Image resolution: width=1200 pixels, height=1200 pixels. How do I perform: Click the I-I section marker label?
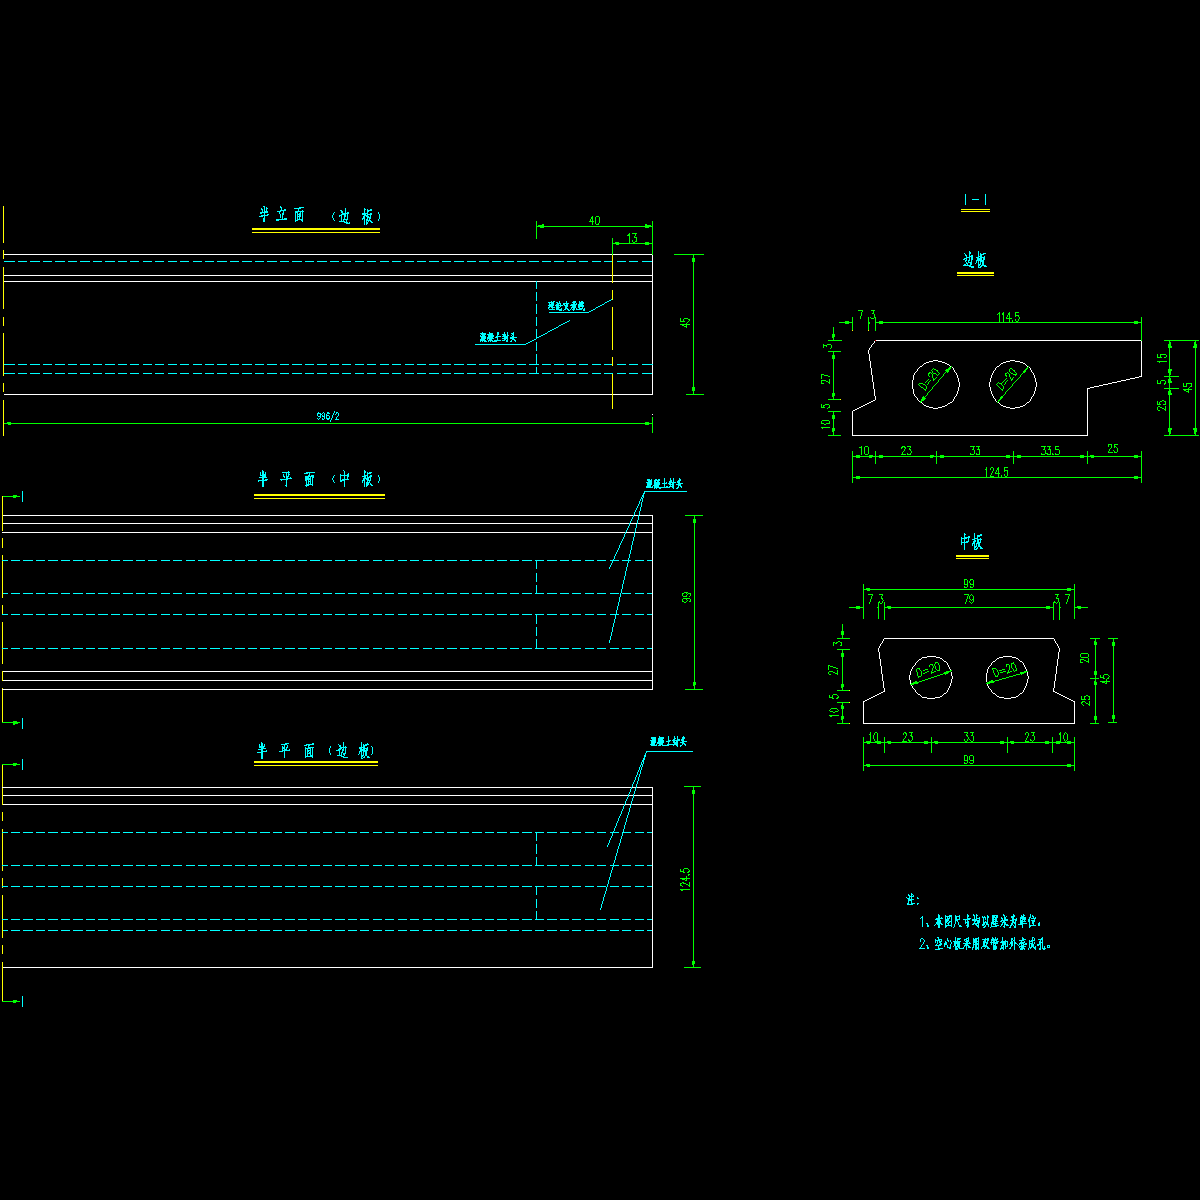click(x=975, y=201)
